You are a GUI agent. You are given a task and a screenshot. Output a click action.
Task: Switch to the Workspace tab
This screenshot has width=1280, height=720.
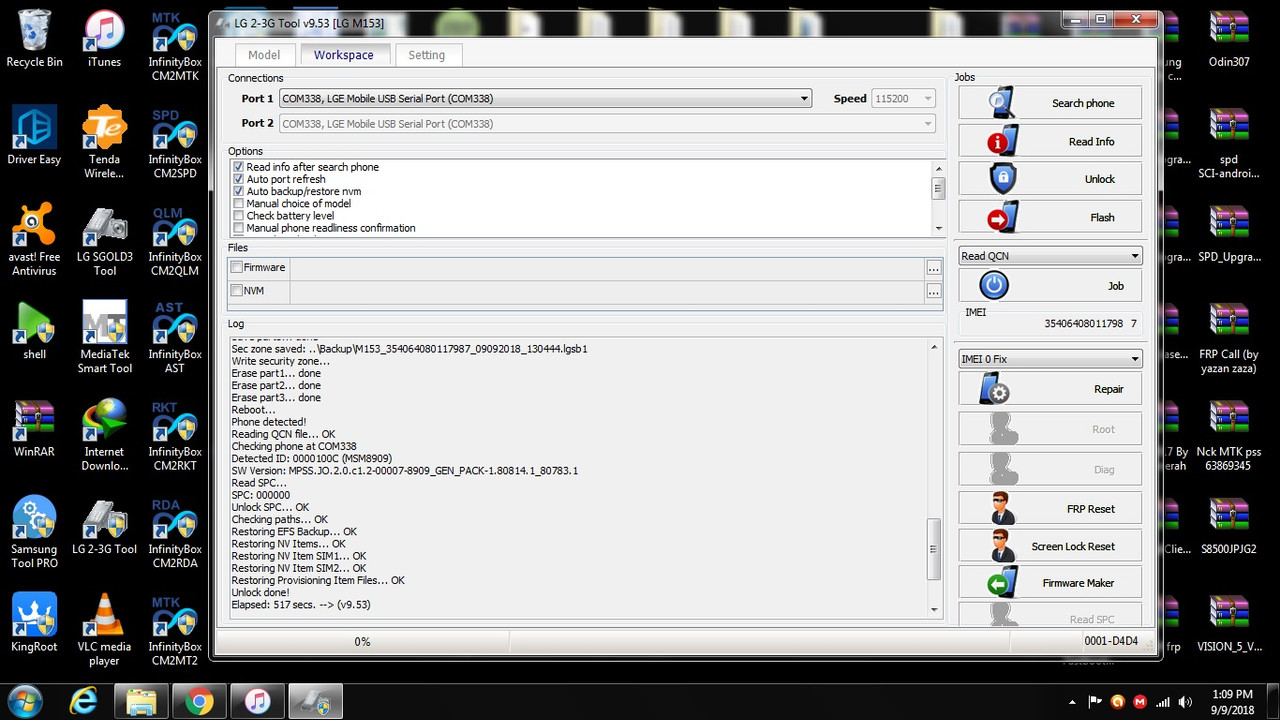(x=343, y=55)
